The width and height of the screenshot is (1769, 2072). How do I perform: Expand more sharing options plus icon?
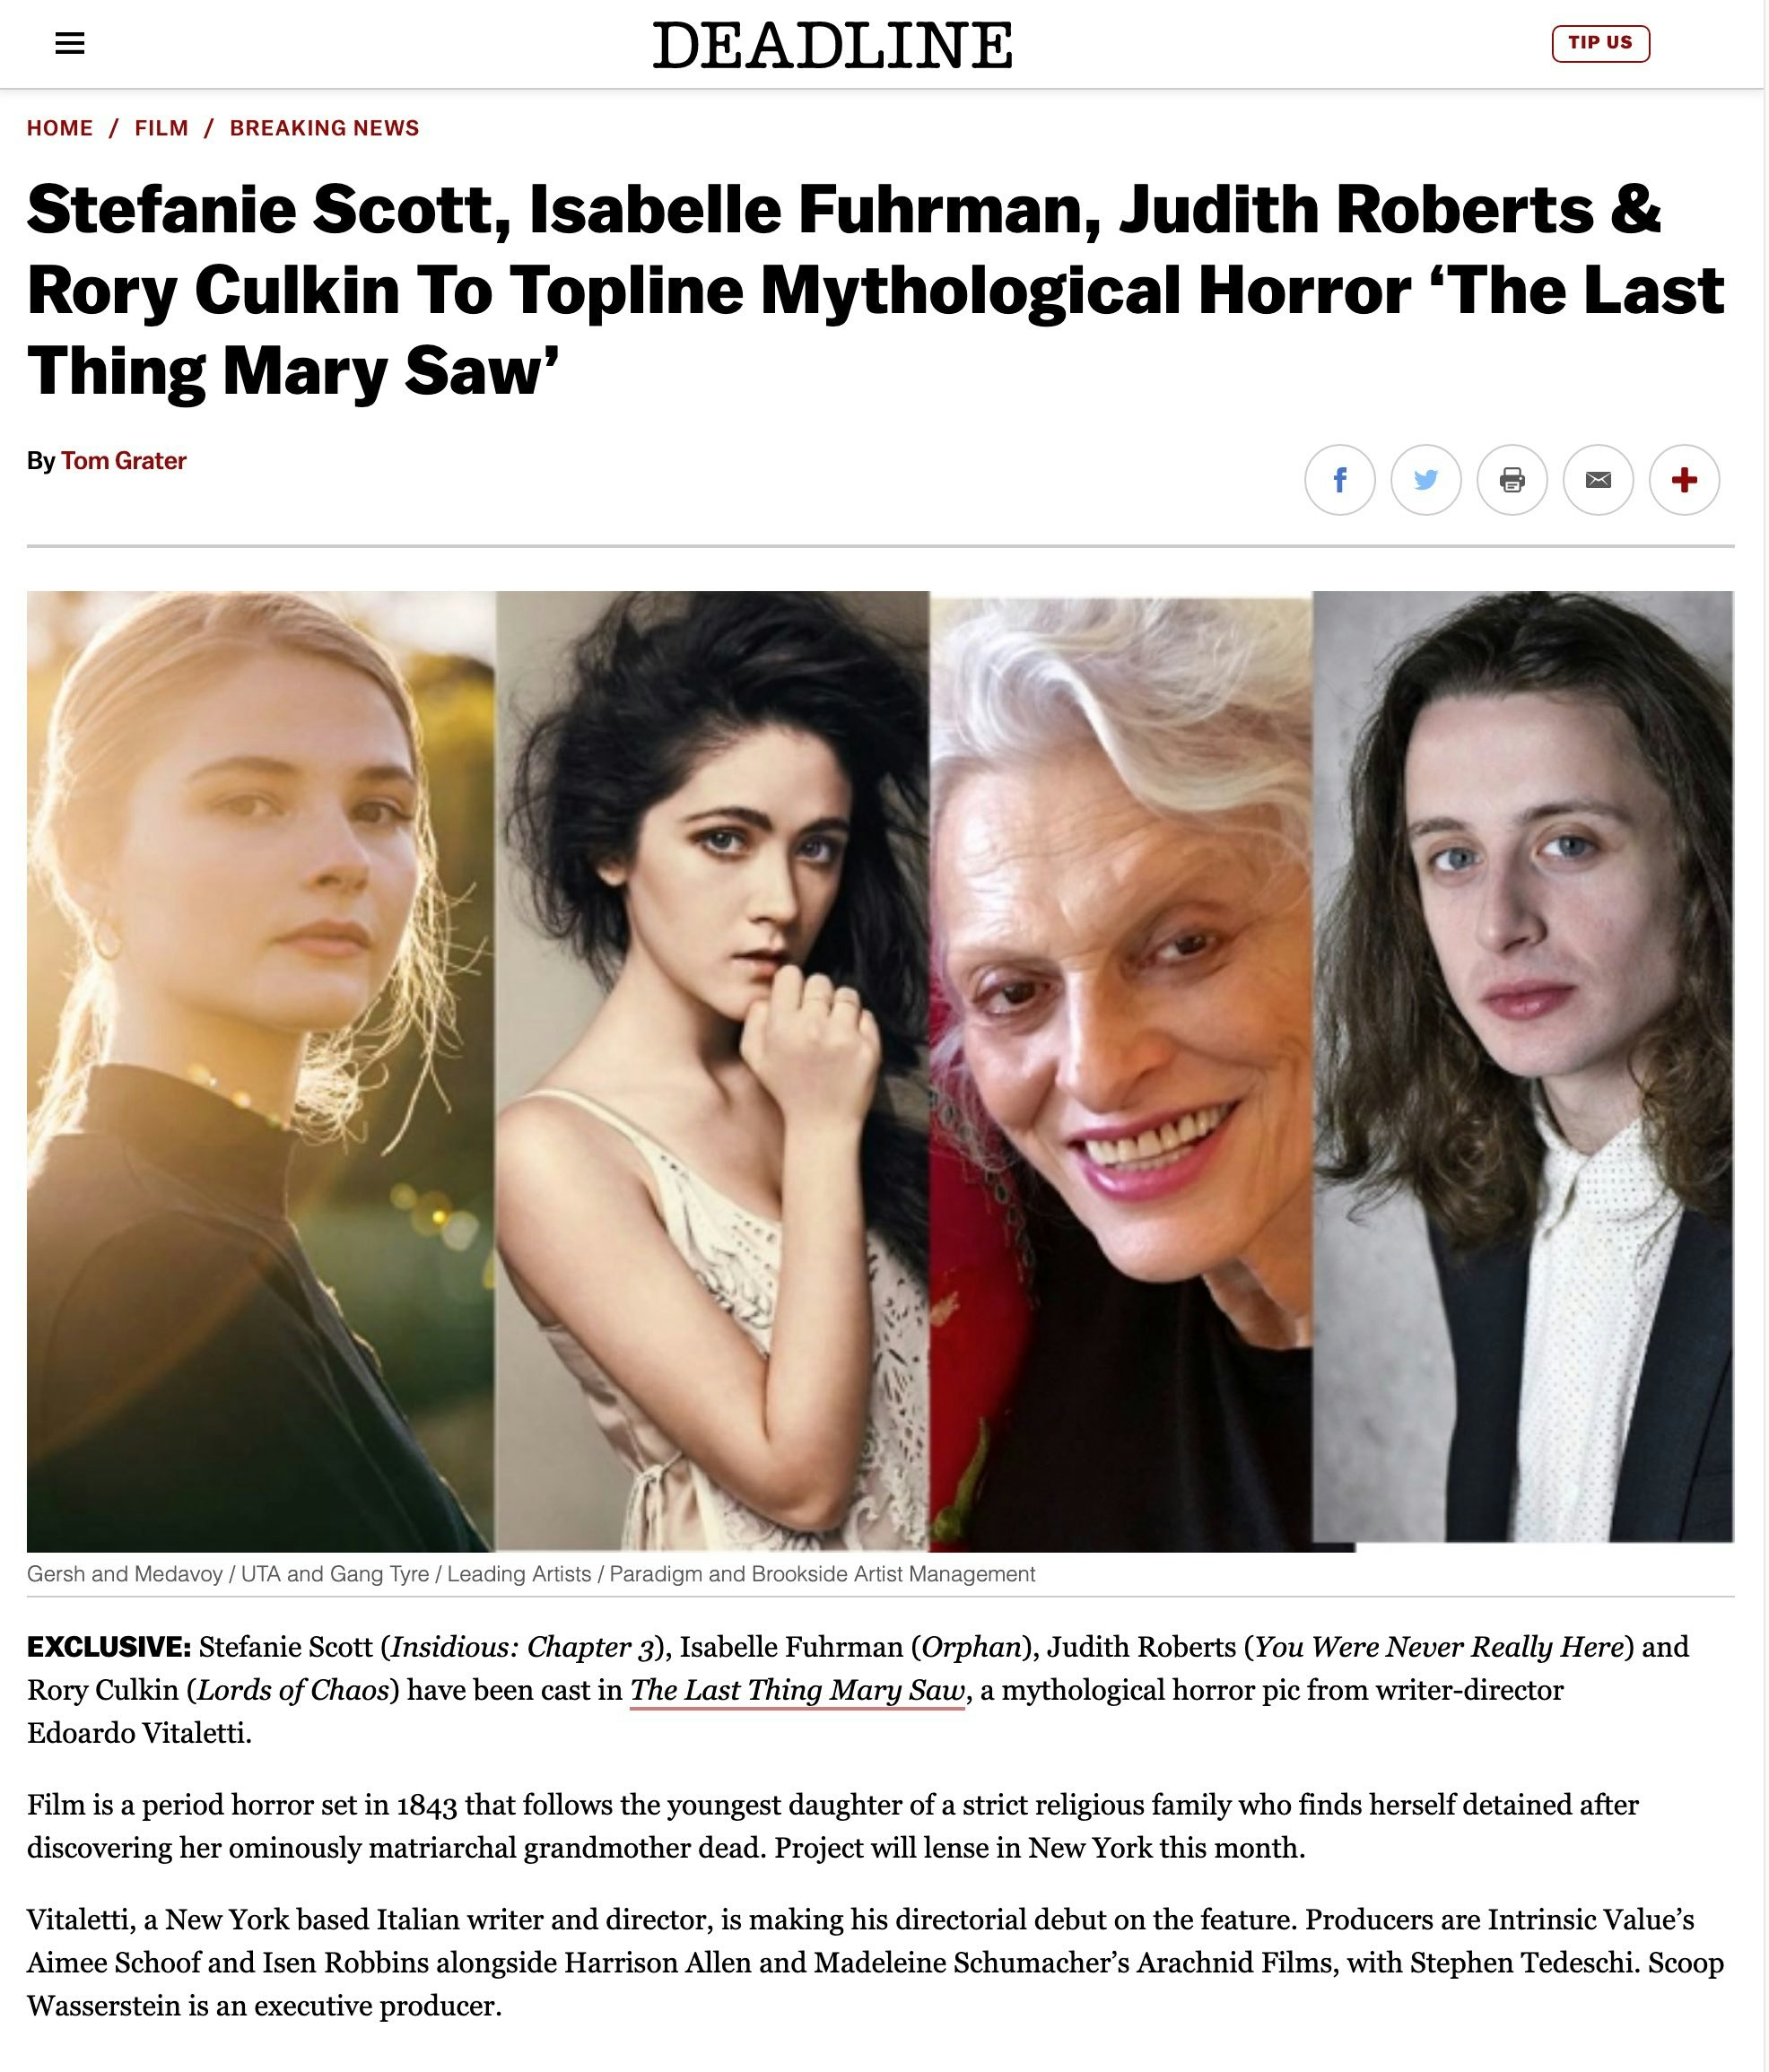(1684, 480)
